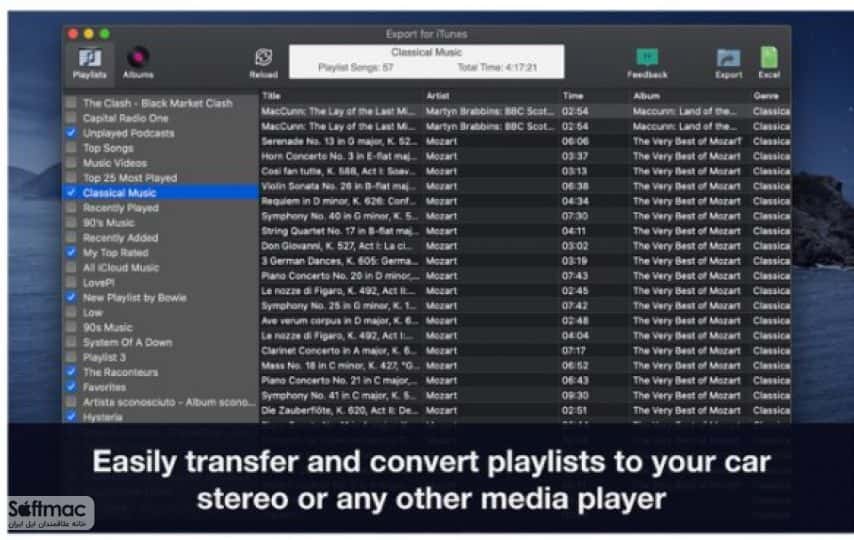The width and height of the screenshot is (854, 540).
Task: Uncheck The Raconteurs checkbox
Action: click(71, 372)
